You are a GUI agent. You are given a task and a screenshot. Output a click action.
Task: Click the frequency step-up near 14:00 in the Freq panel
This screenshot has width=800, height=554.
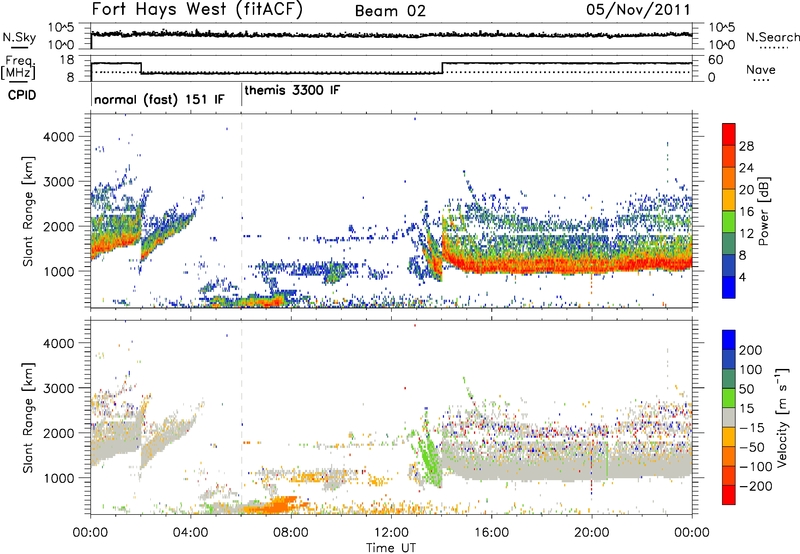442,68
